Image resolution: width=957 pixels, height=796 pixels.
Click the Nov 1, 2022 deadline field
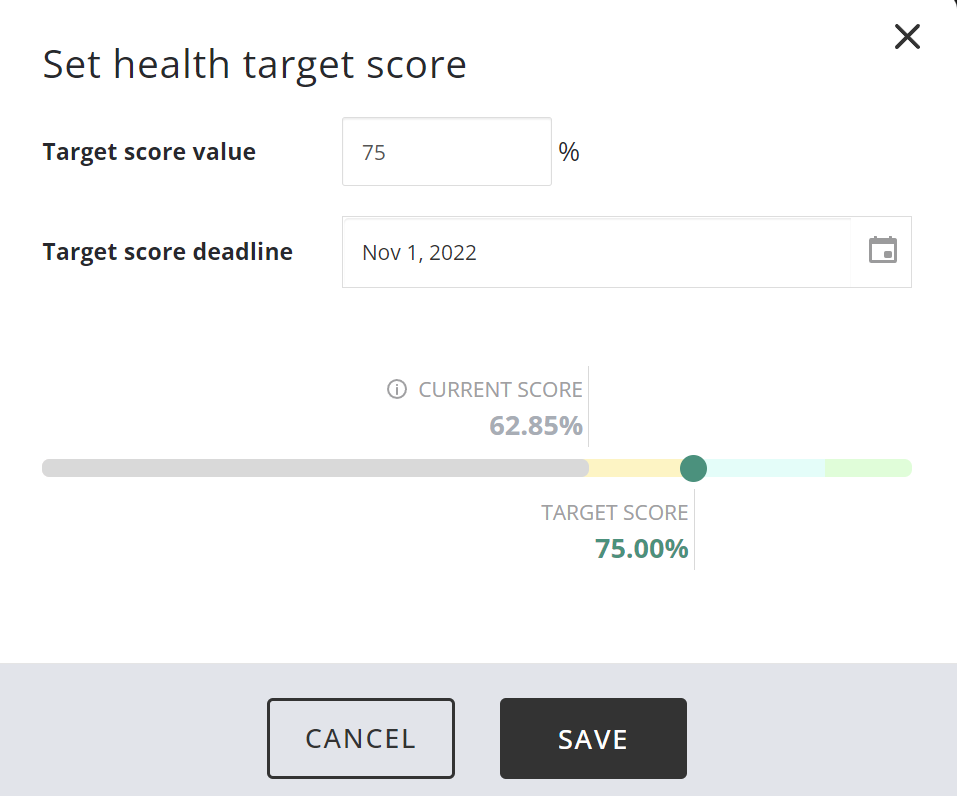pos(596,252)
